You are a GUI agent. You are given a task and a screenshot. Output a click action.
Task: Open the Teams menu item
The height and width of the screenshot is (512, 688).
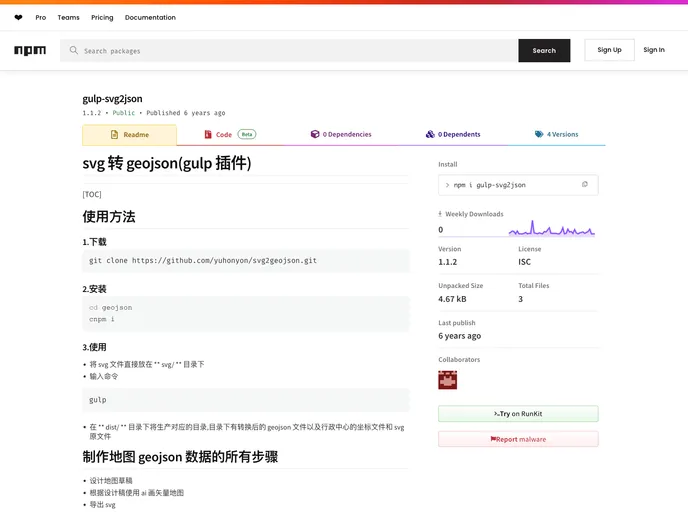point(68,18)
